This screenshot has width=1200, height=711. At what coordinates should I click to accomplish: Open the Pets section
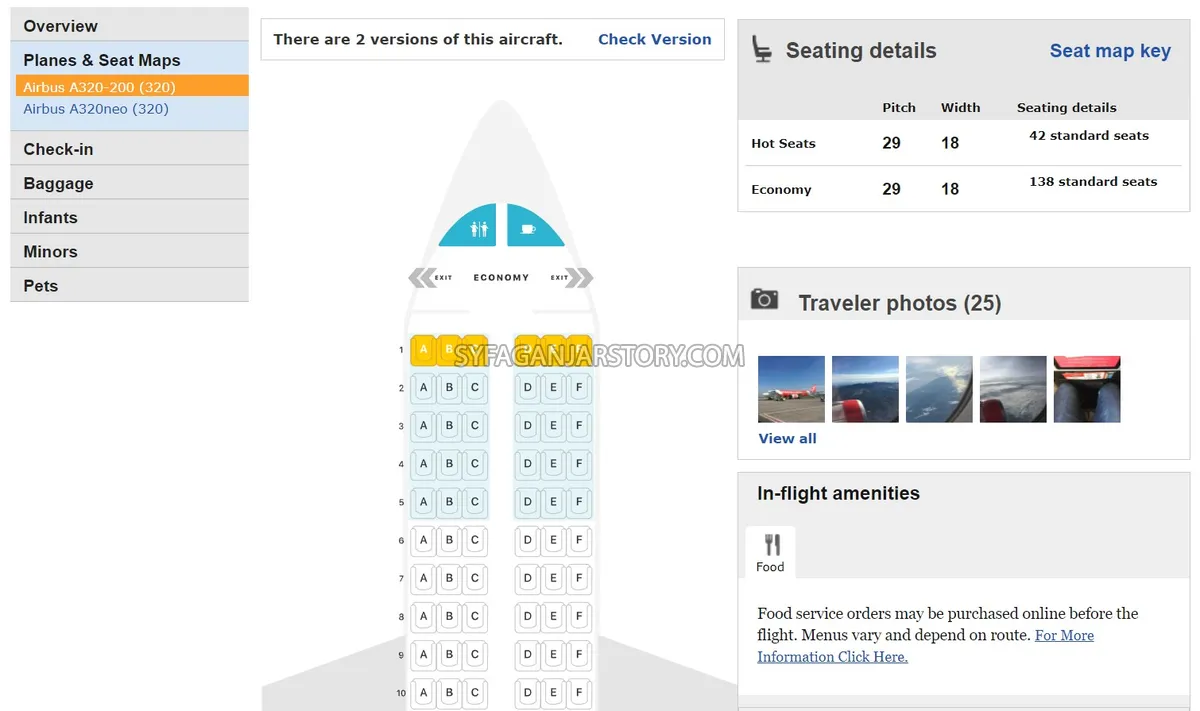coord(40,285)
